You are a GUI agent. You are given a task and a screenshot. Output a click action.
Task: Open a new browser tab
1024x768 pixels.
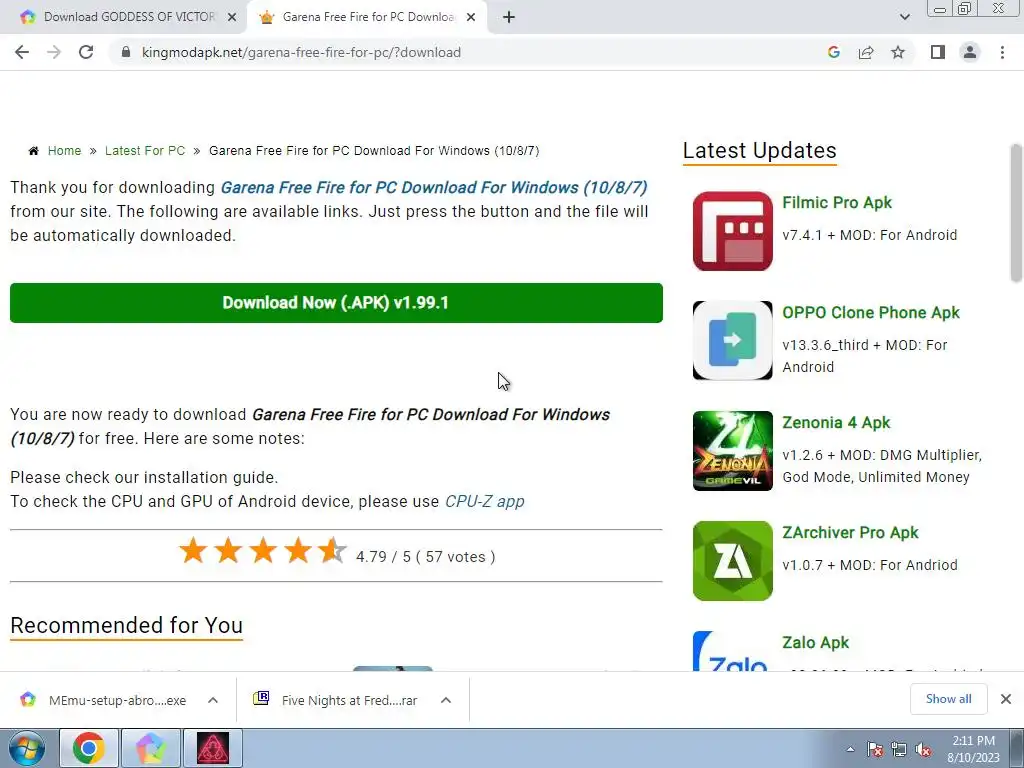[x=509, y=18]
